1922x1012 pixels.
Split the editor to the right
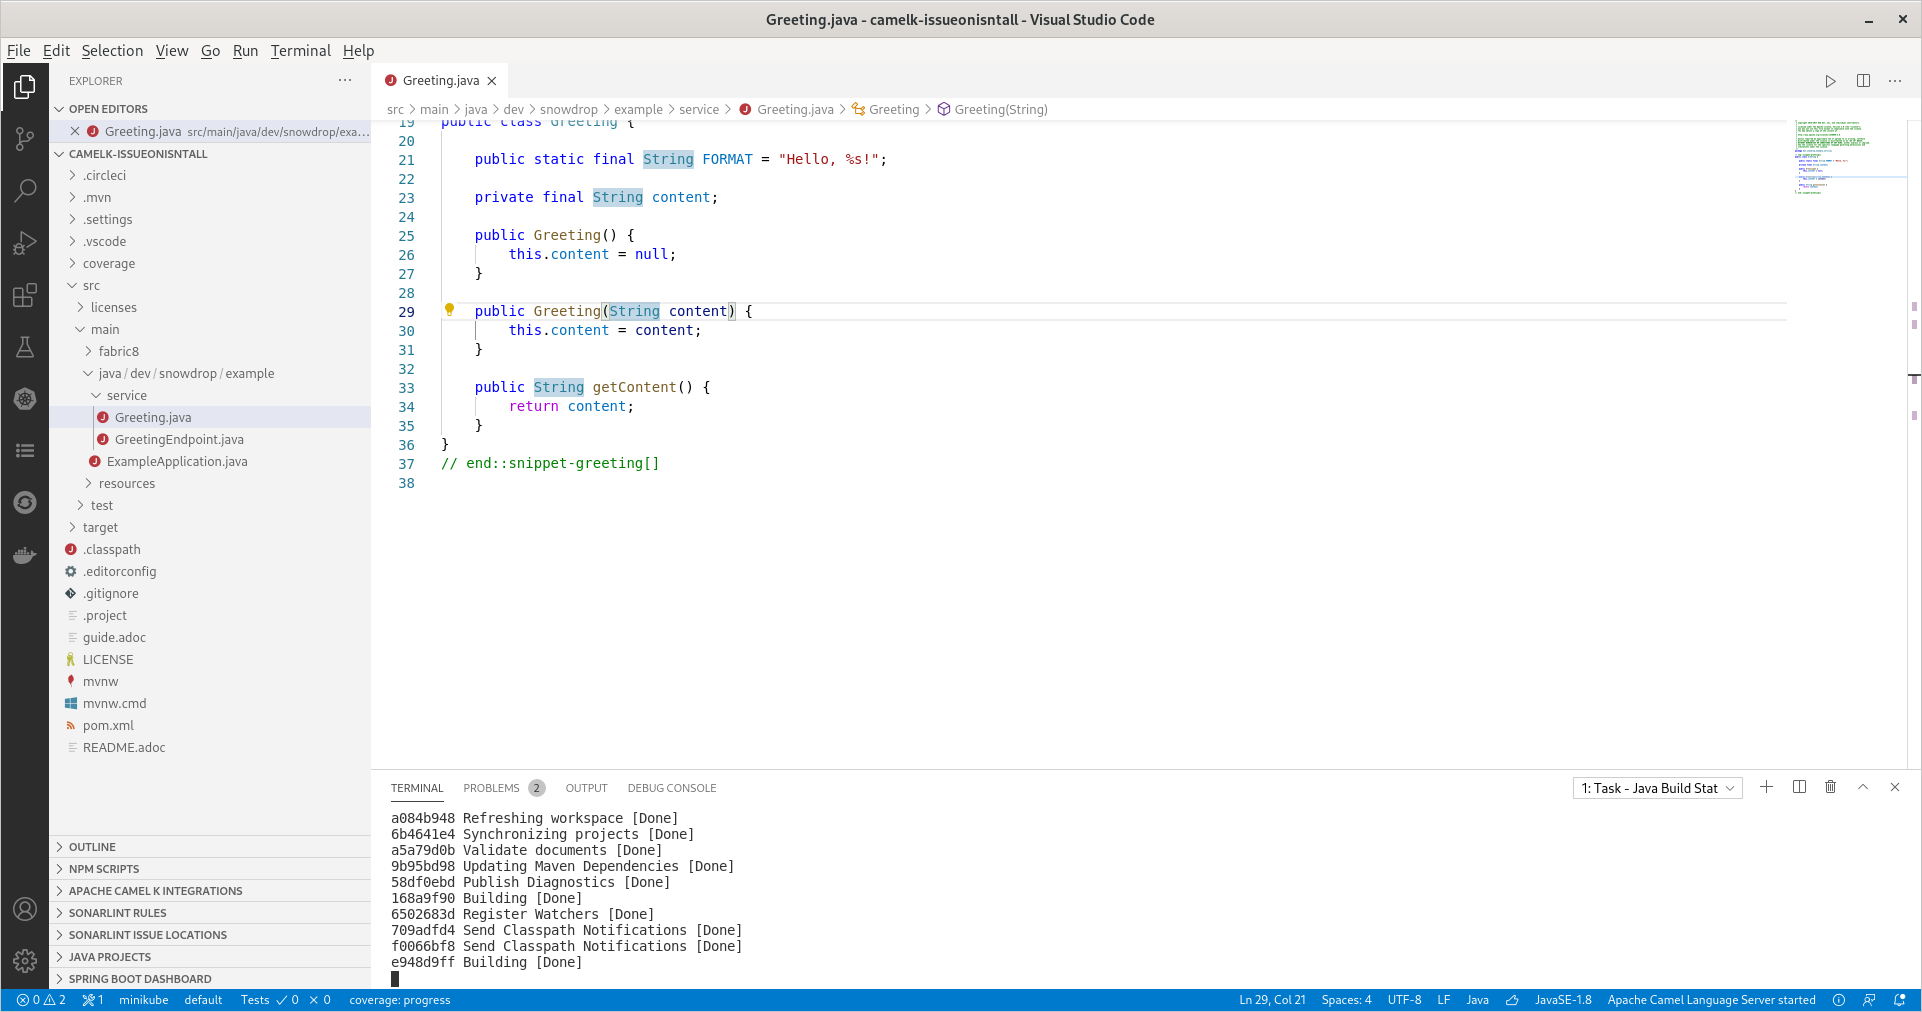[1863, 81]
